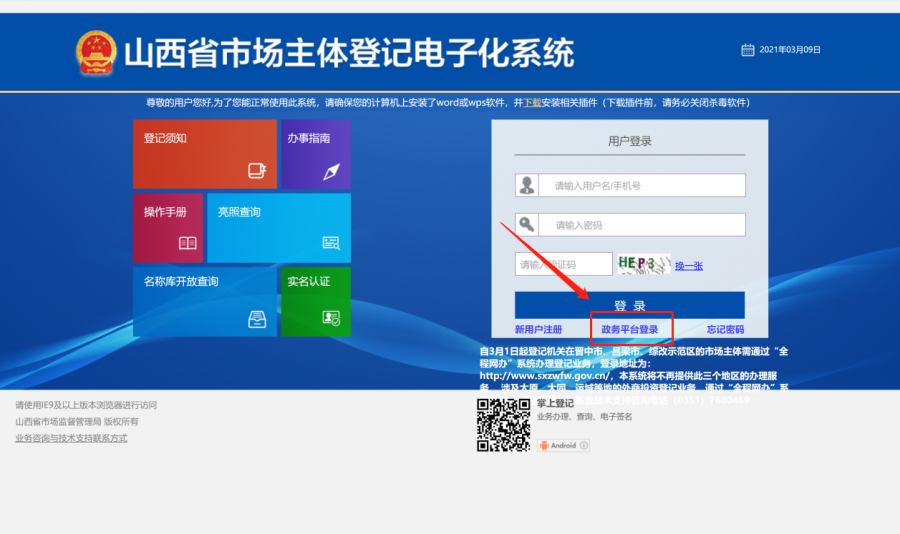Click the 下载 plugin link in the notice
This screenshot has width=900, height=534.
[532, 103]
